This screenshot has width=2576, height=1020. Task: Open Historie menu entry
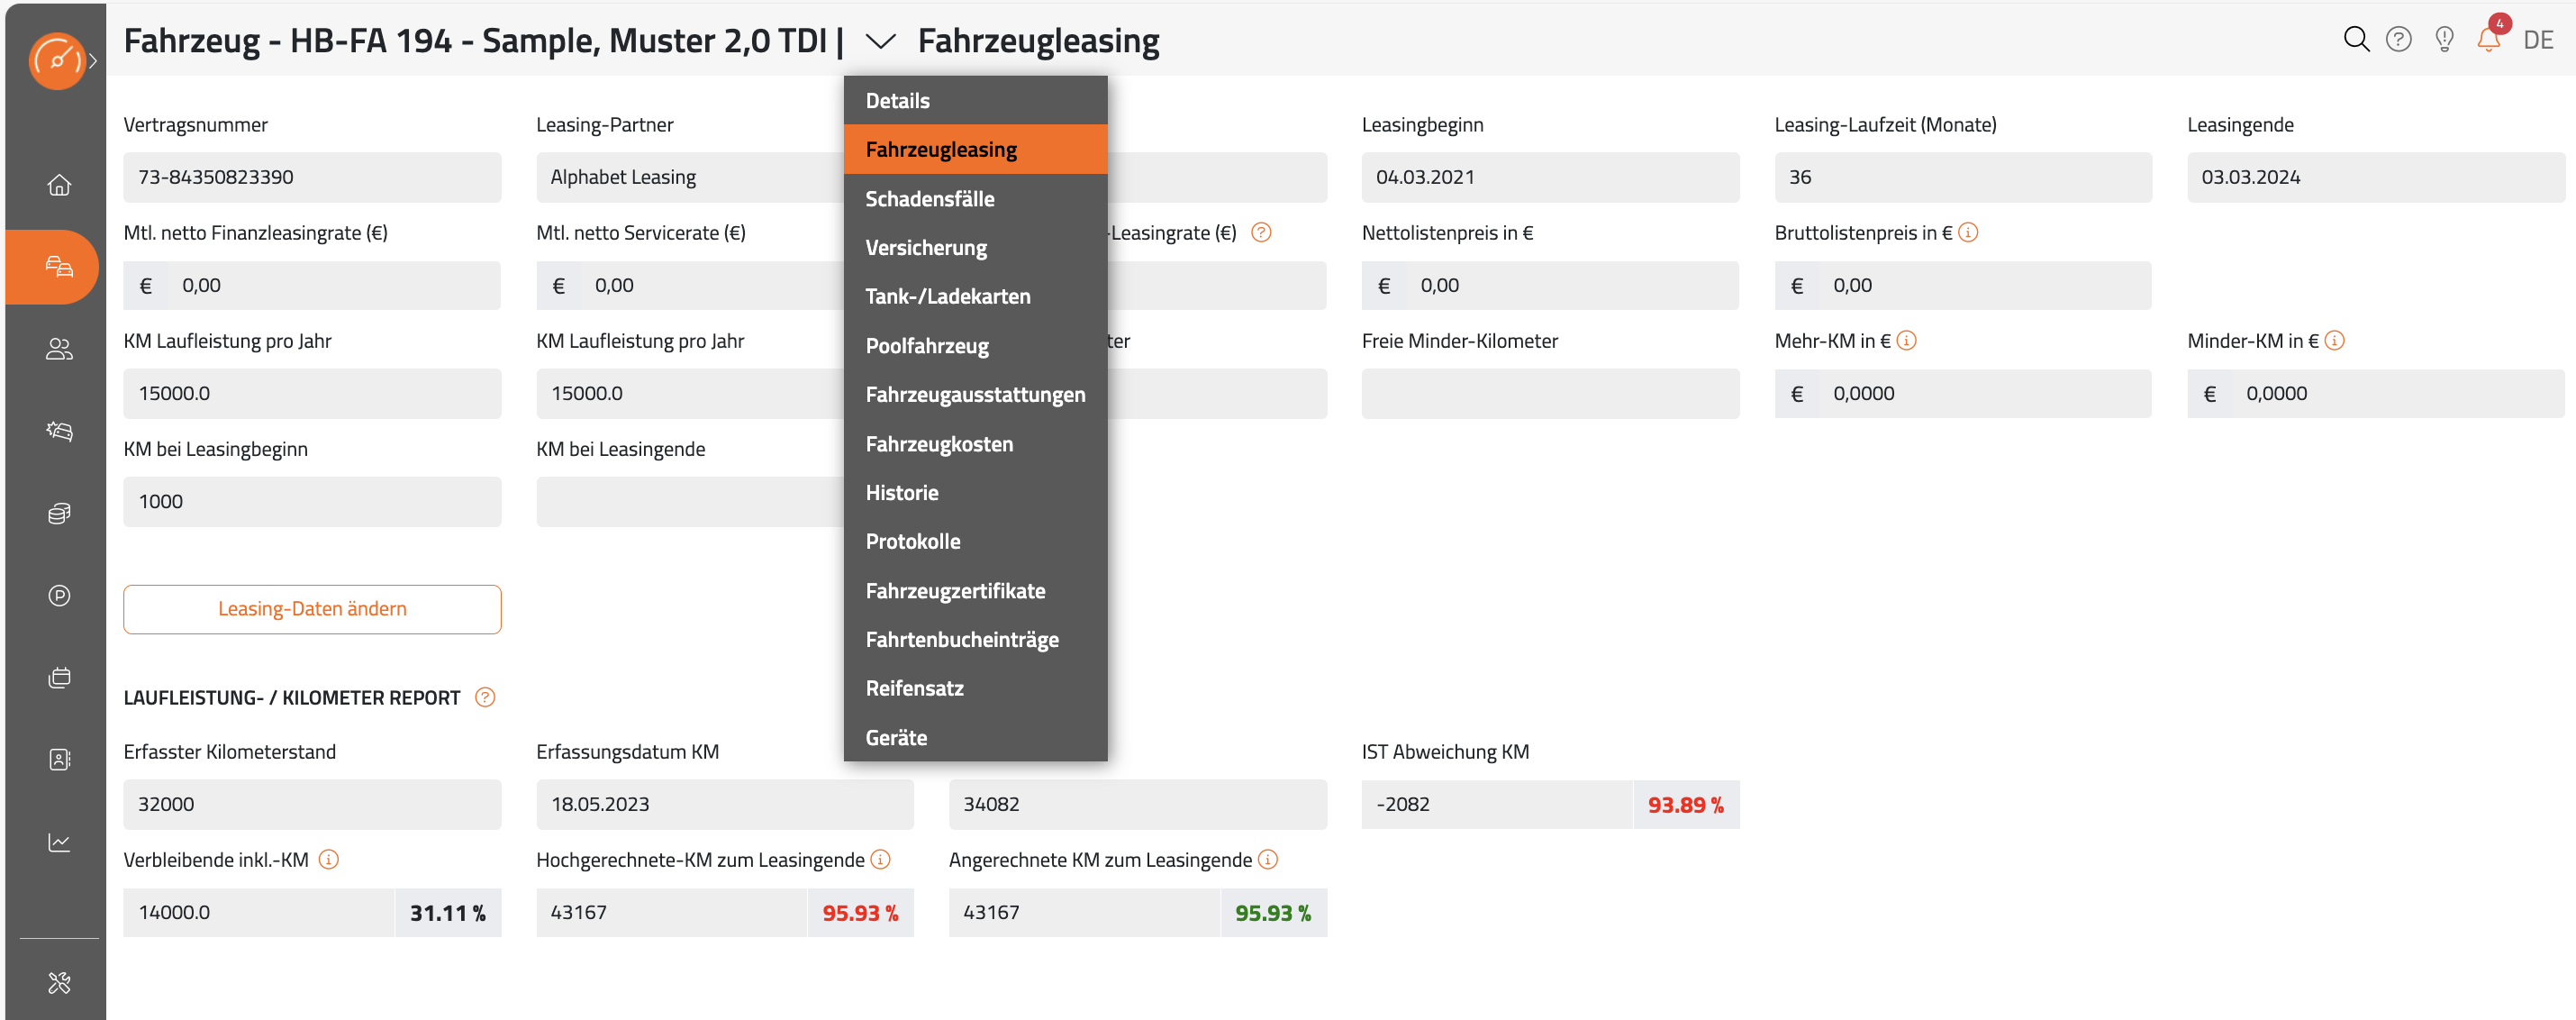[x=975, y=492]
